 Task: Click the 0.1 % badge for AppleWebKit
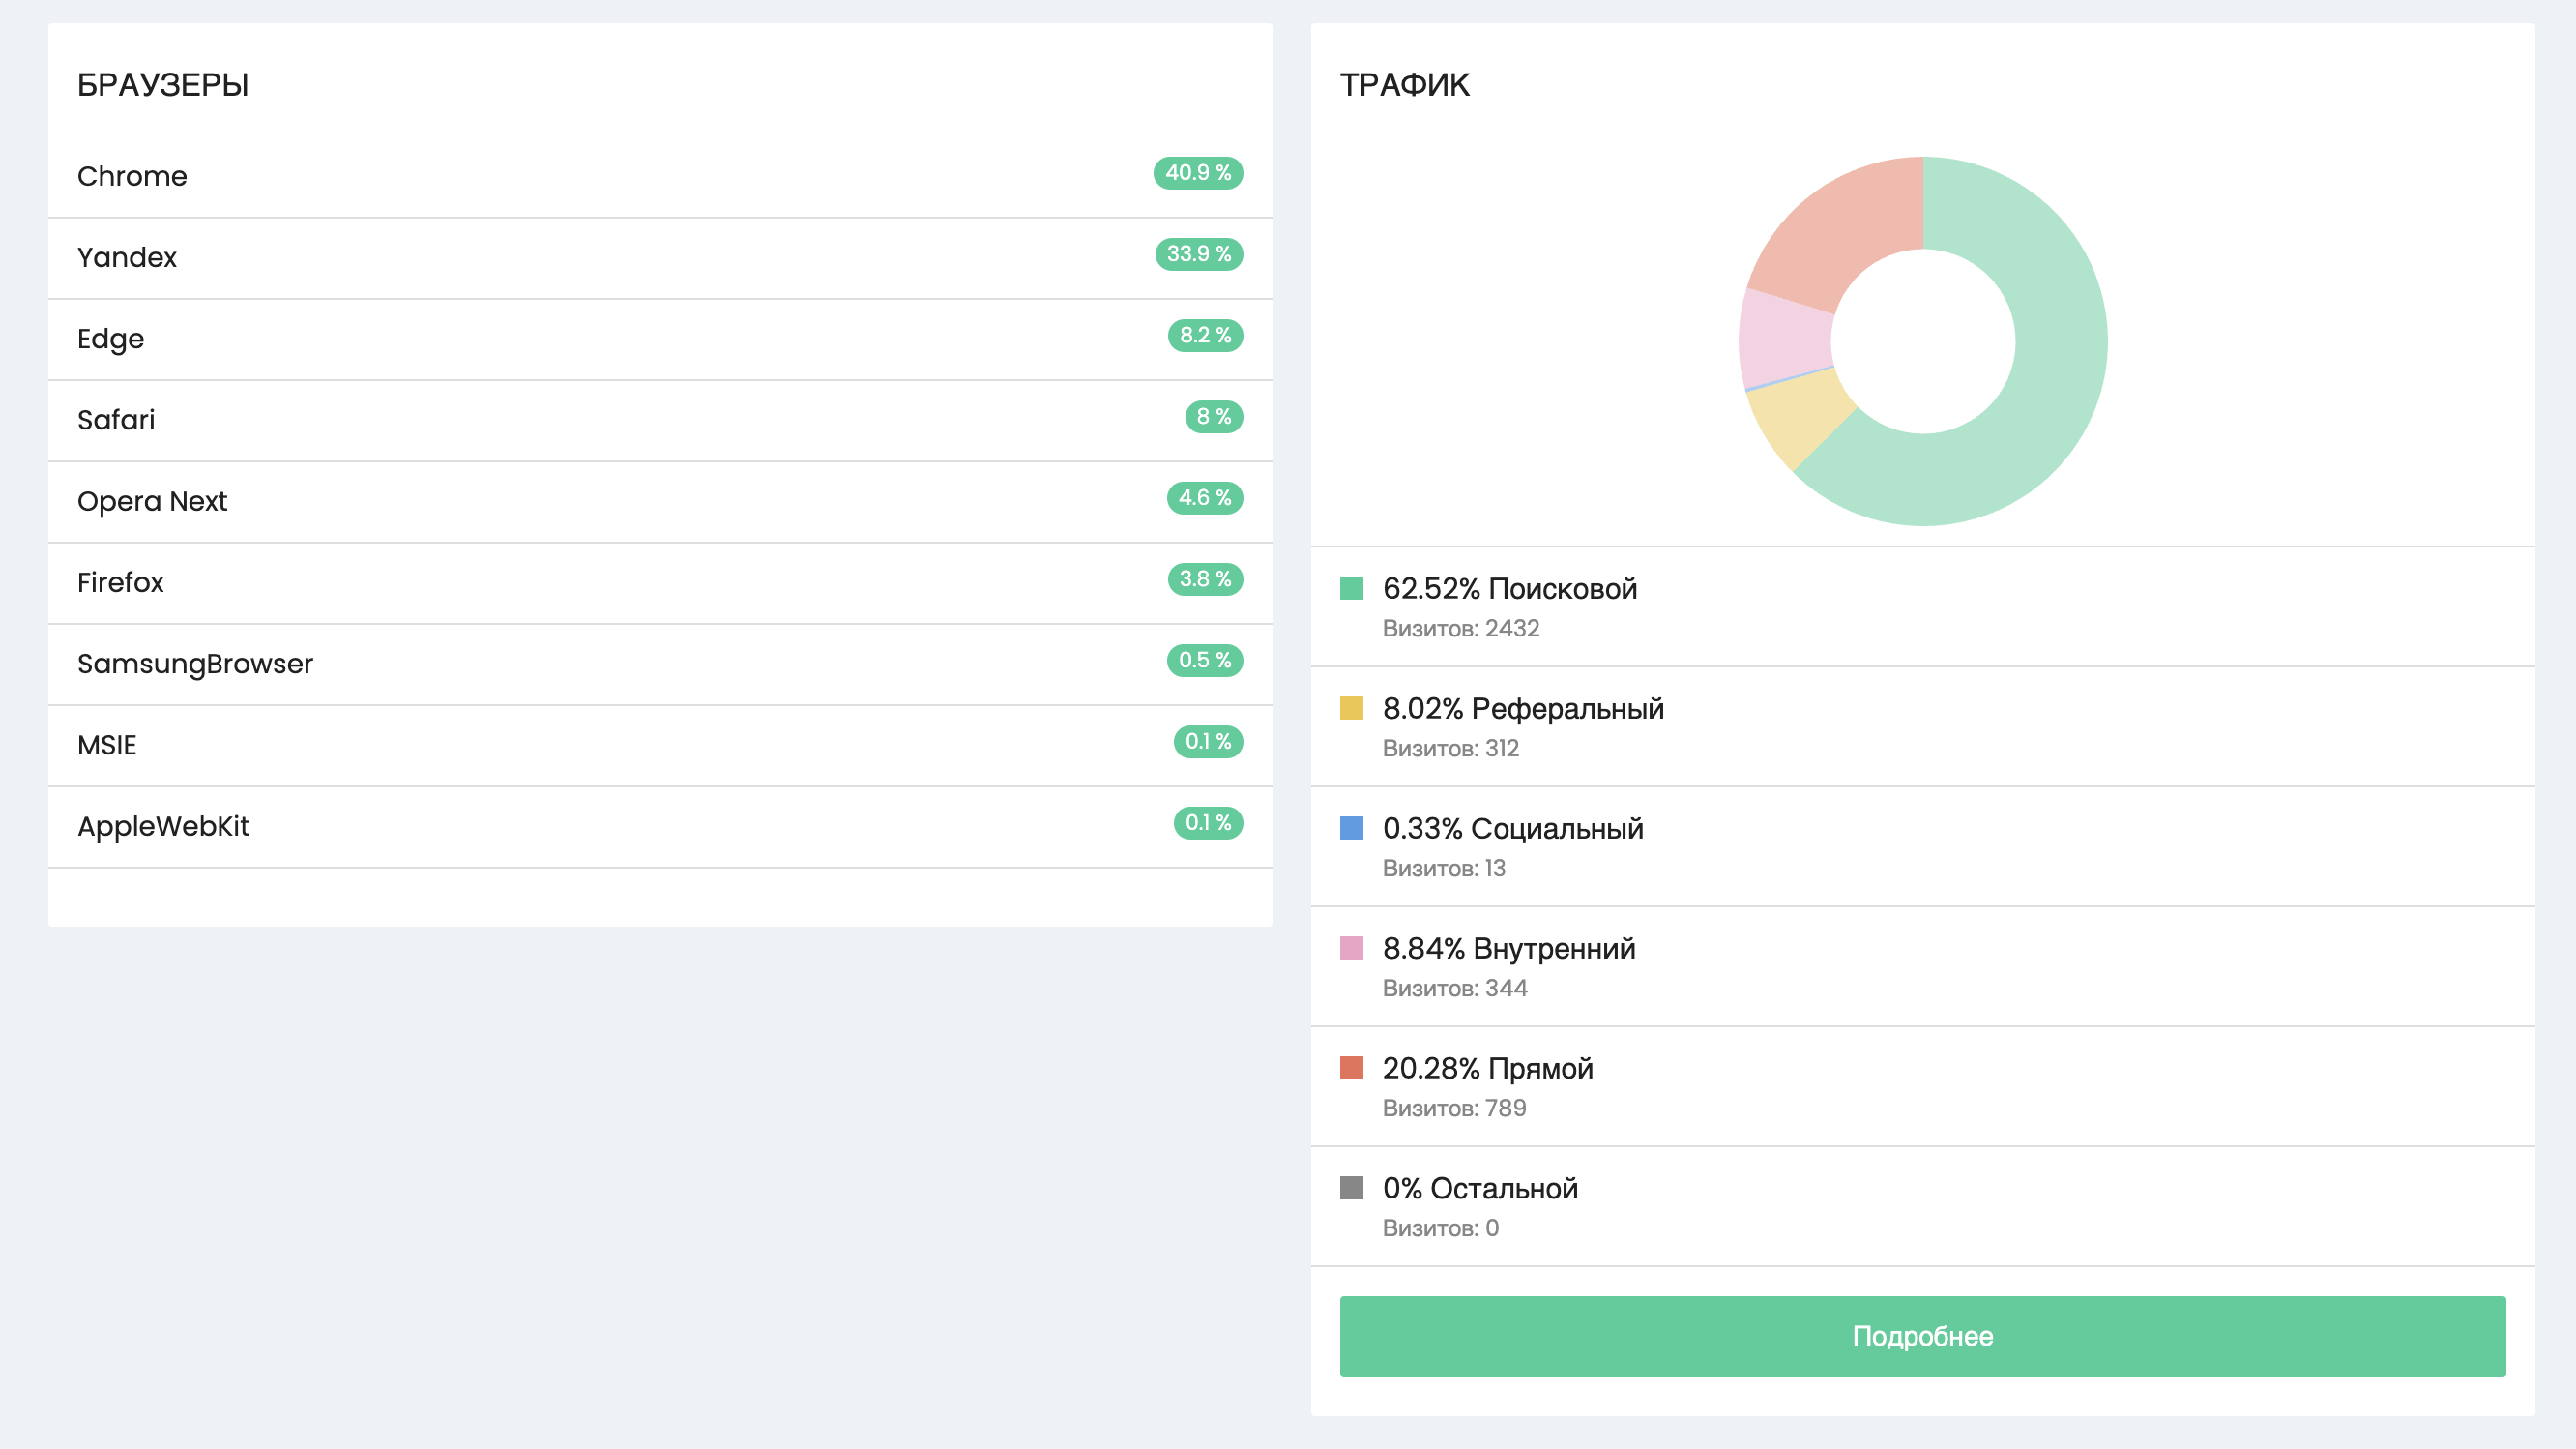point(1208,823)
